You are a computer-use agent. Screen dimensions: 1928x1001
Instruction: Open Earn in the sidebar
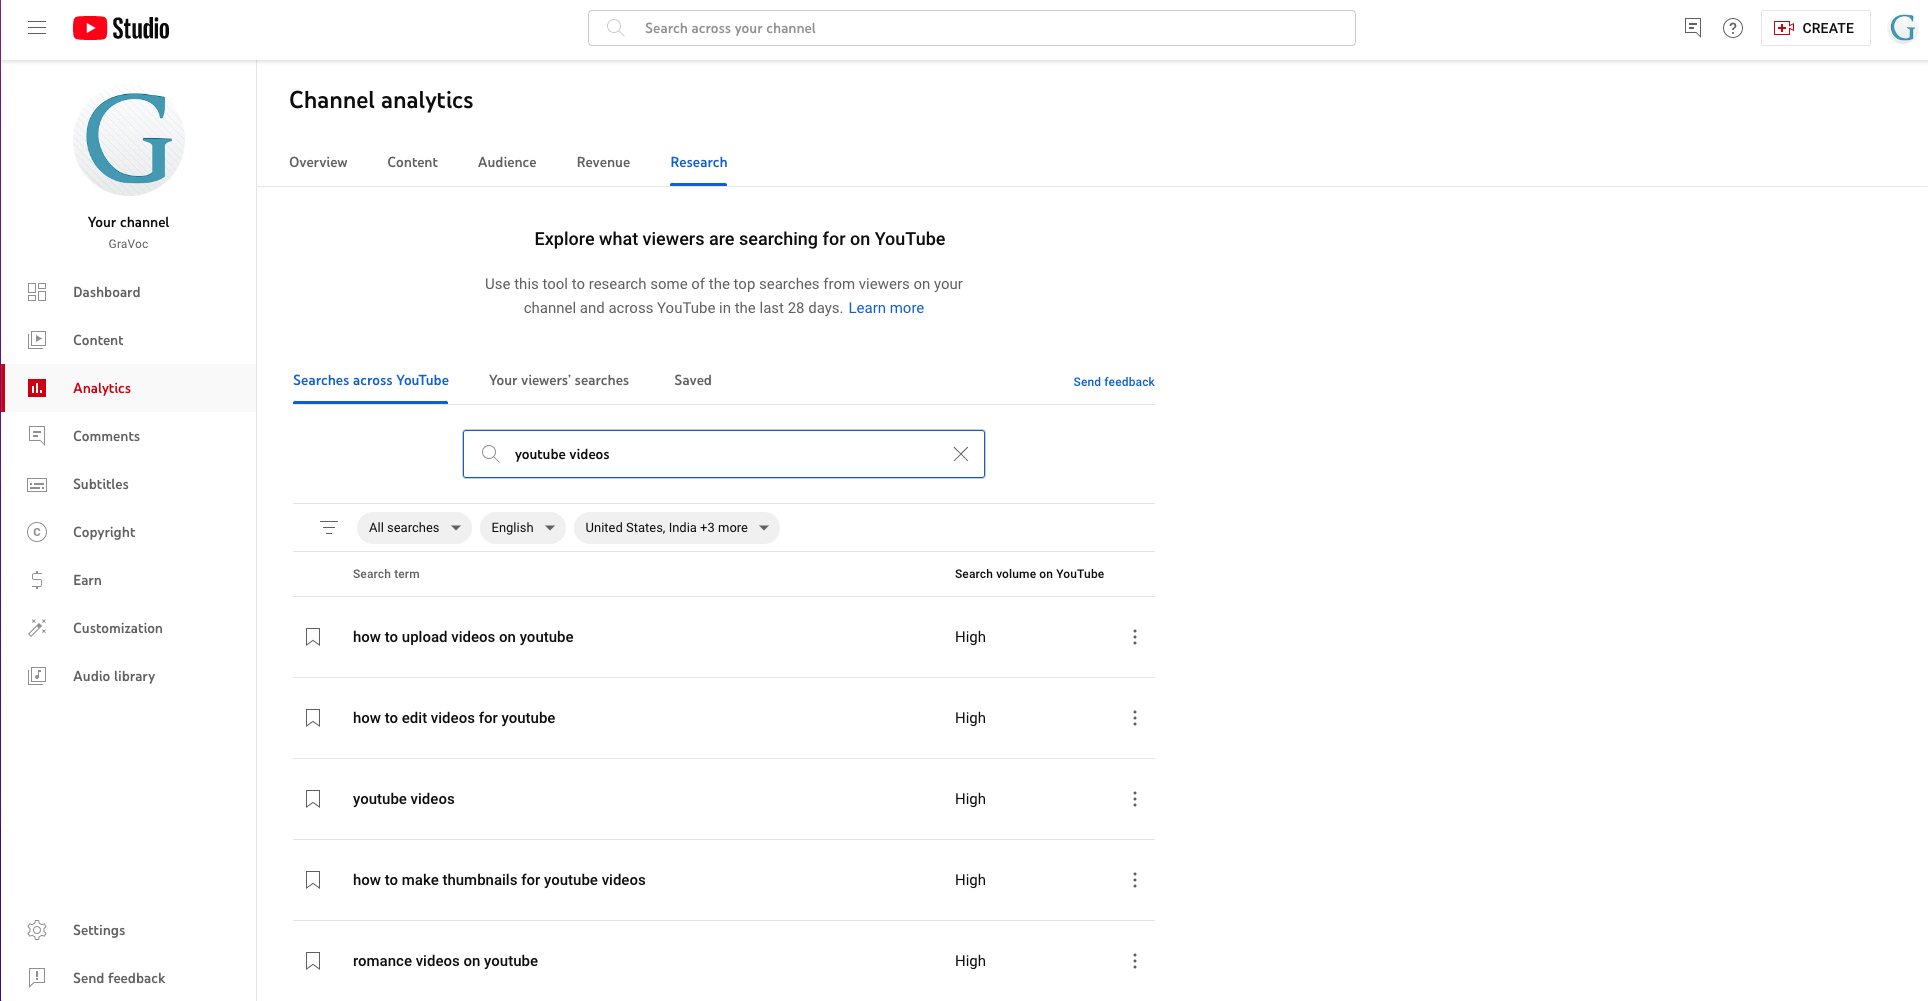click(128, 580)
